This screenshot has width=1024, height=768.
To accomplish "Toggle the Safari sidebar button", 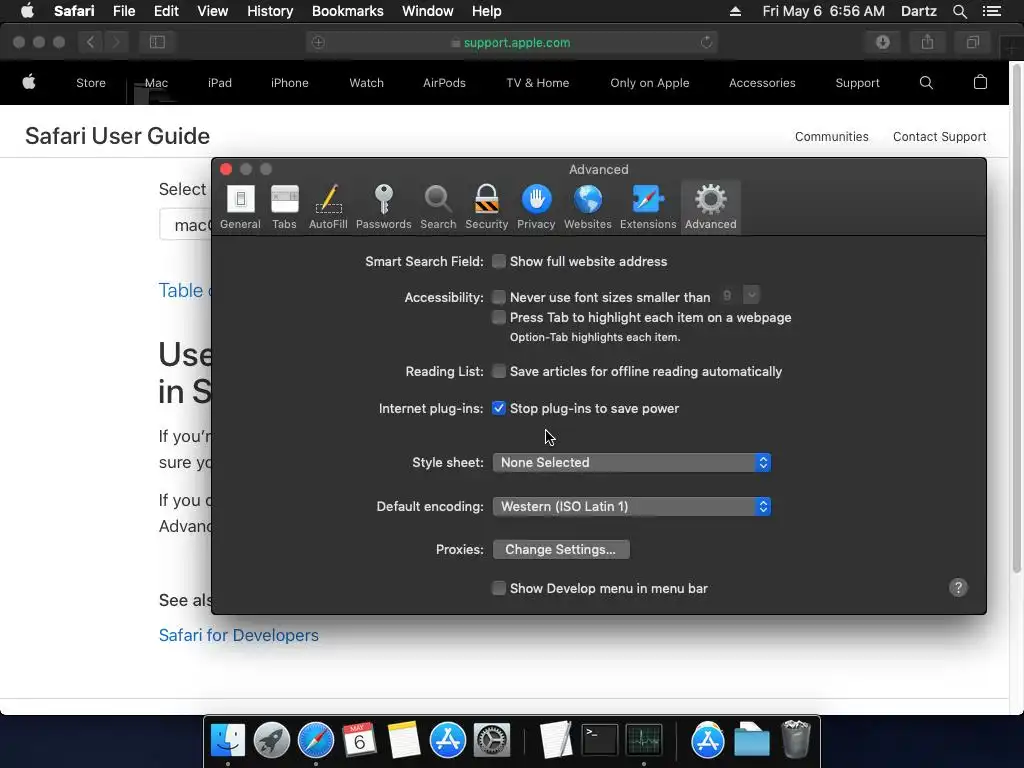I will click(157, 42).
